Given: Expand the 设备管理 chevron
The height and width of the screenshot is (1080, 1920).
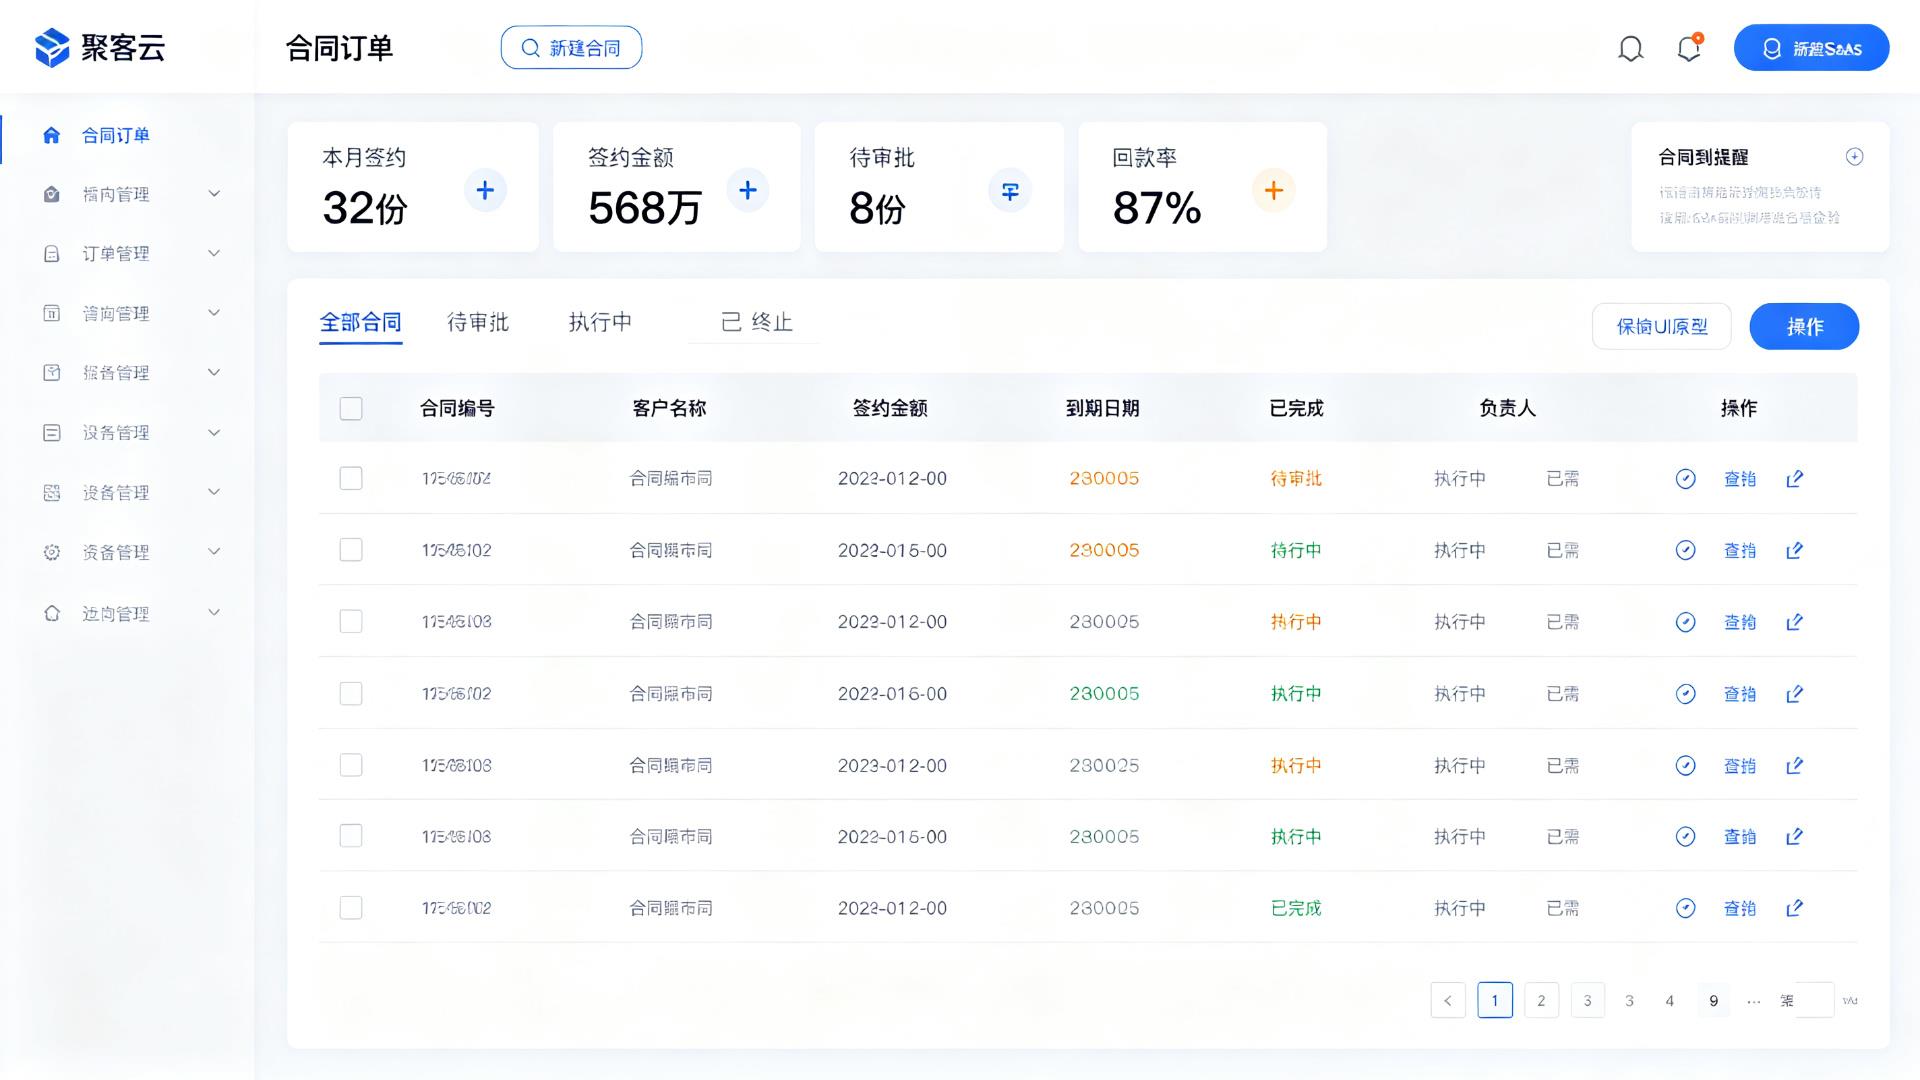Looking at the screenshot, I should tap(214, 491).
